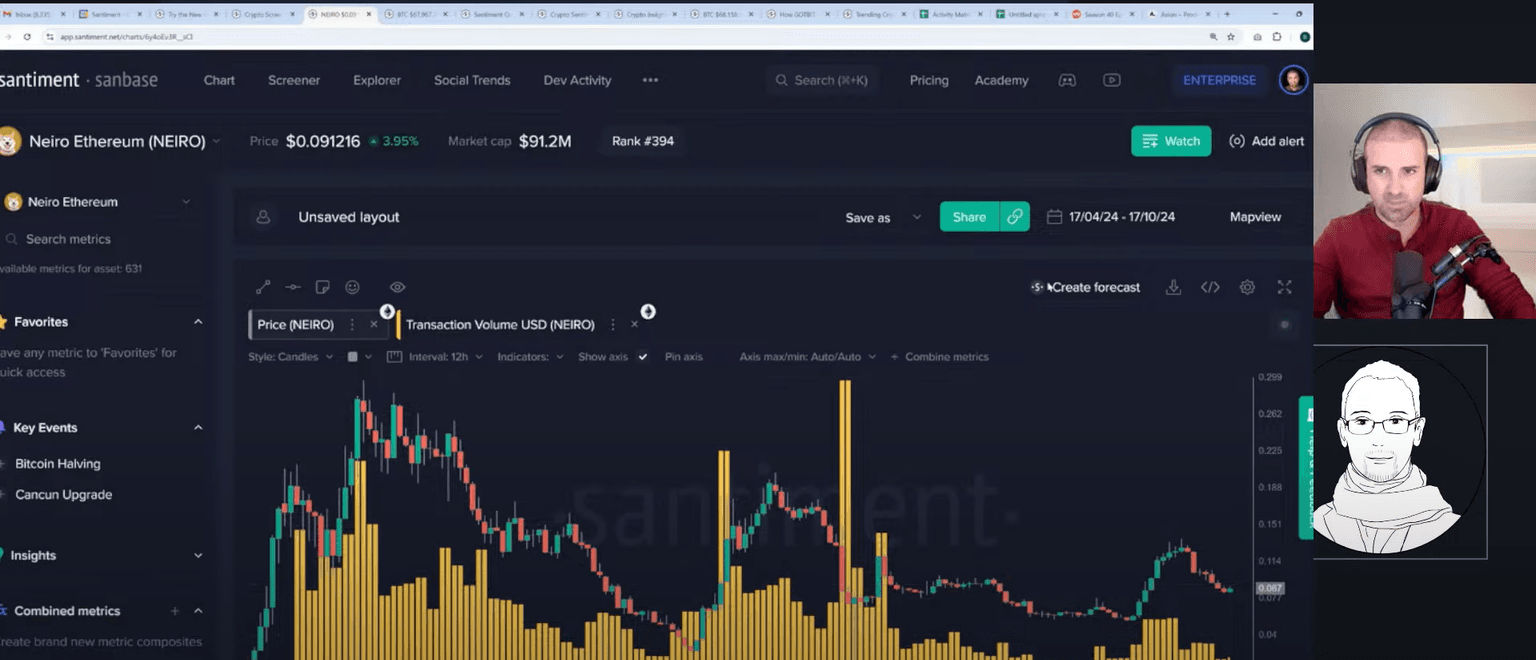Enter fullscreen with the expand icon
This screenshot has height=660, width=1536.
click(1285, 287)
